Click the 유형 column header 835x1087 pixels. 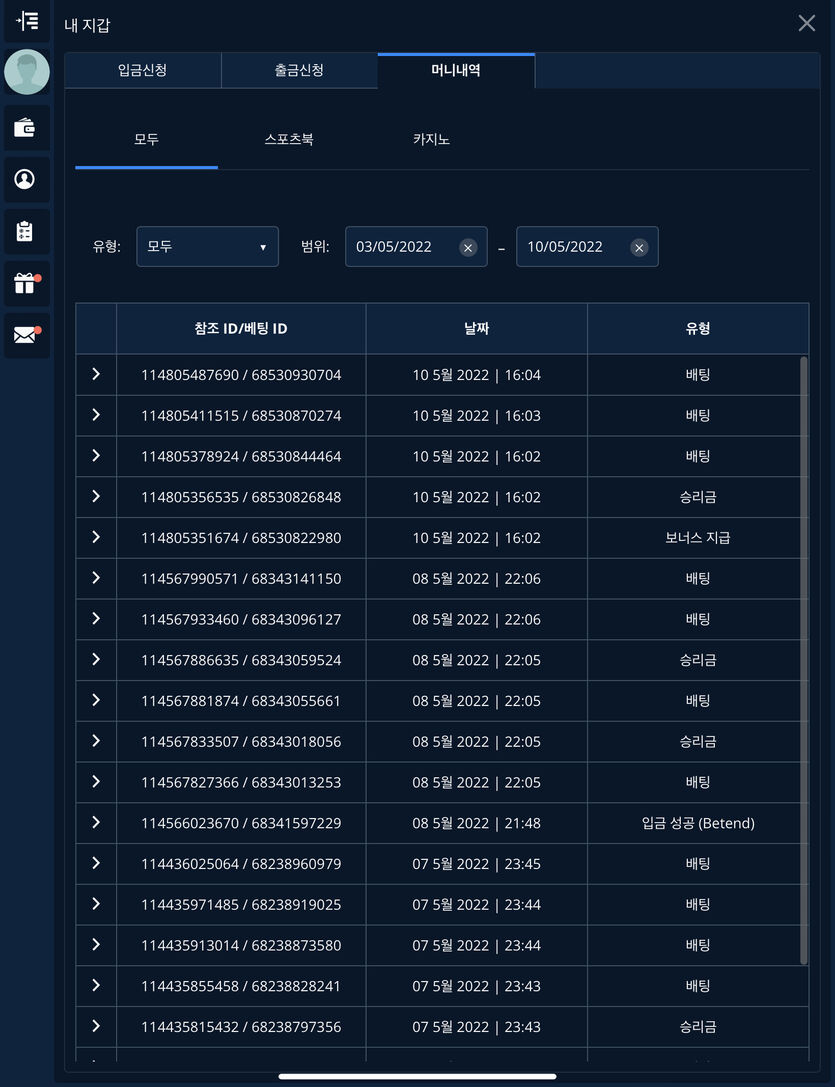click(698, 329)
